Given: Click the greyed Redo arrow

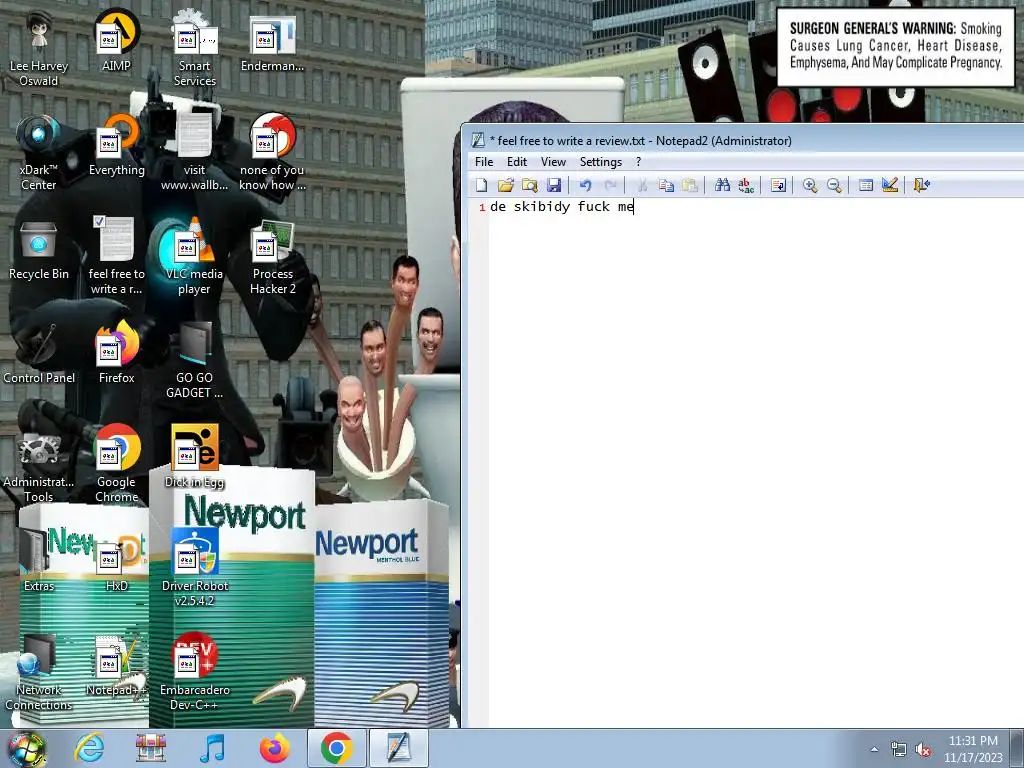Looking at the screenshot, I should (610, 185).
